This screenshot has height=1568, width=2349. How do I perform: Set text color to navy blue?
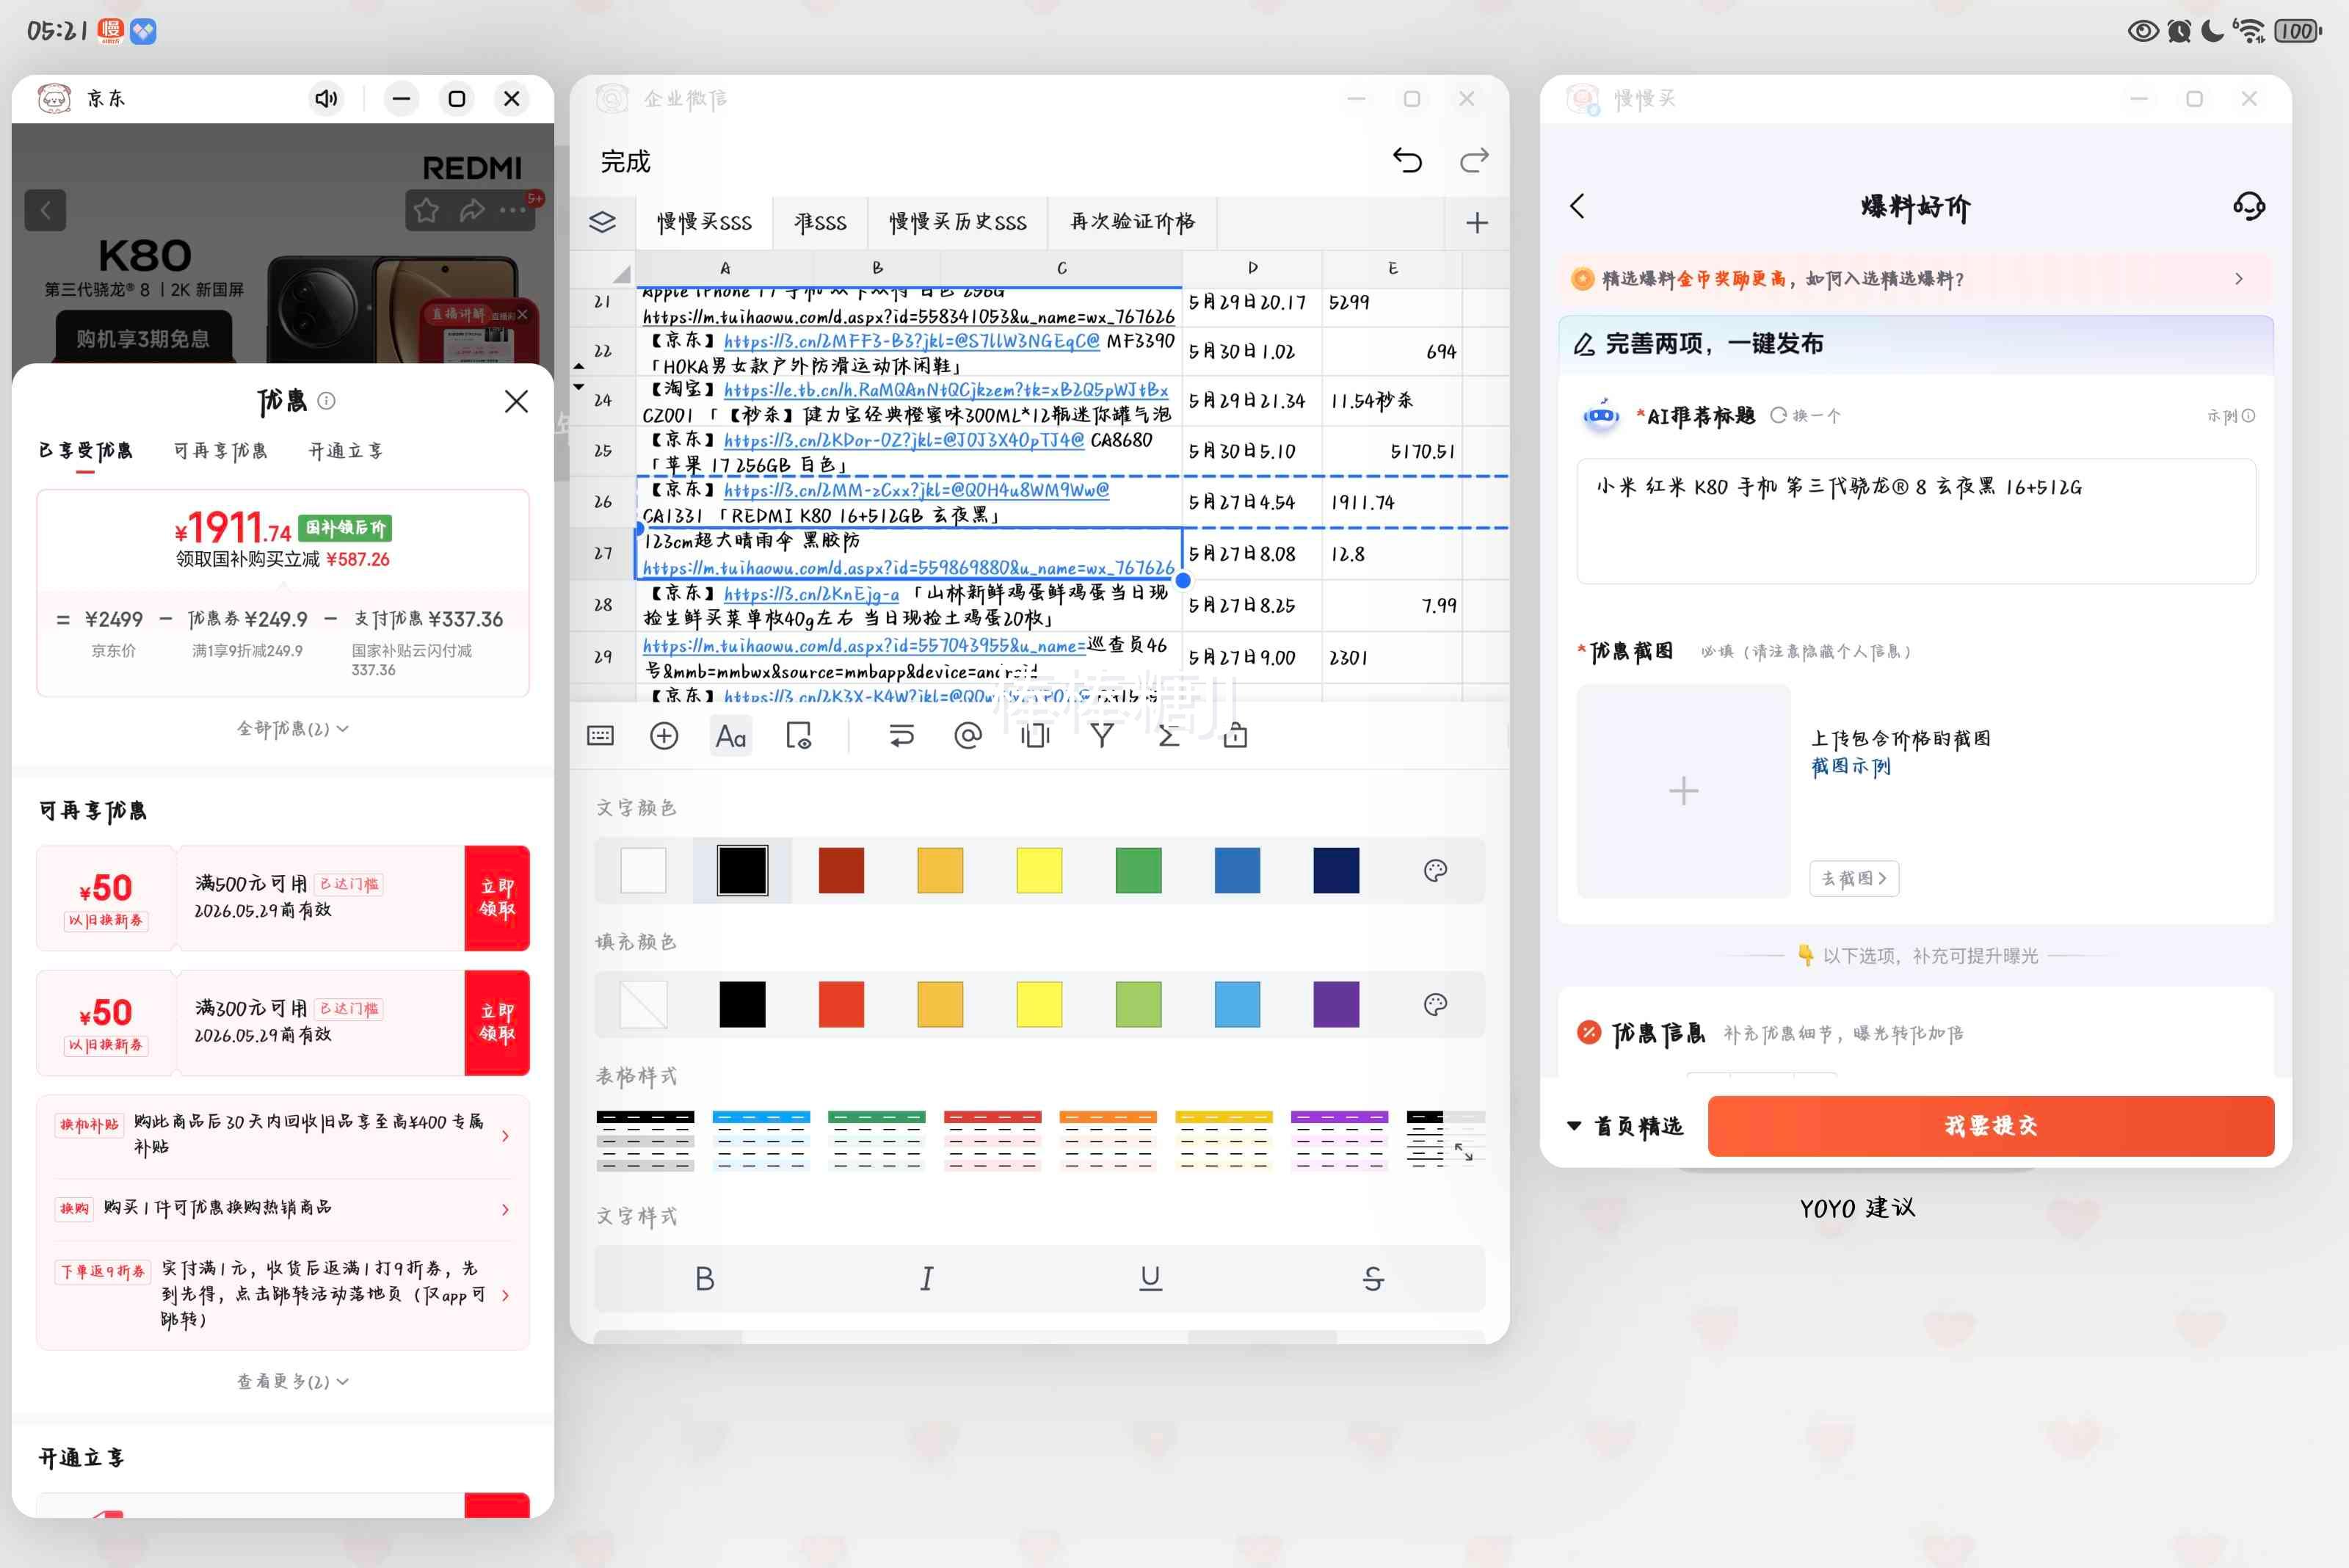[x=1336, y=870]
